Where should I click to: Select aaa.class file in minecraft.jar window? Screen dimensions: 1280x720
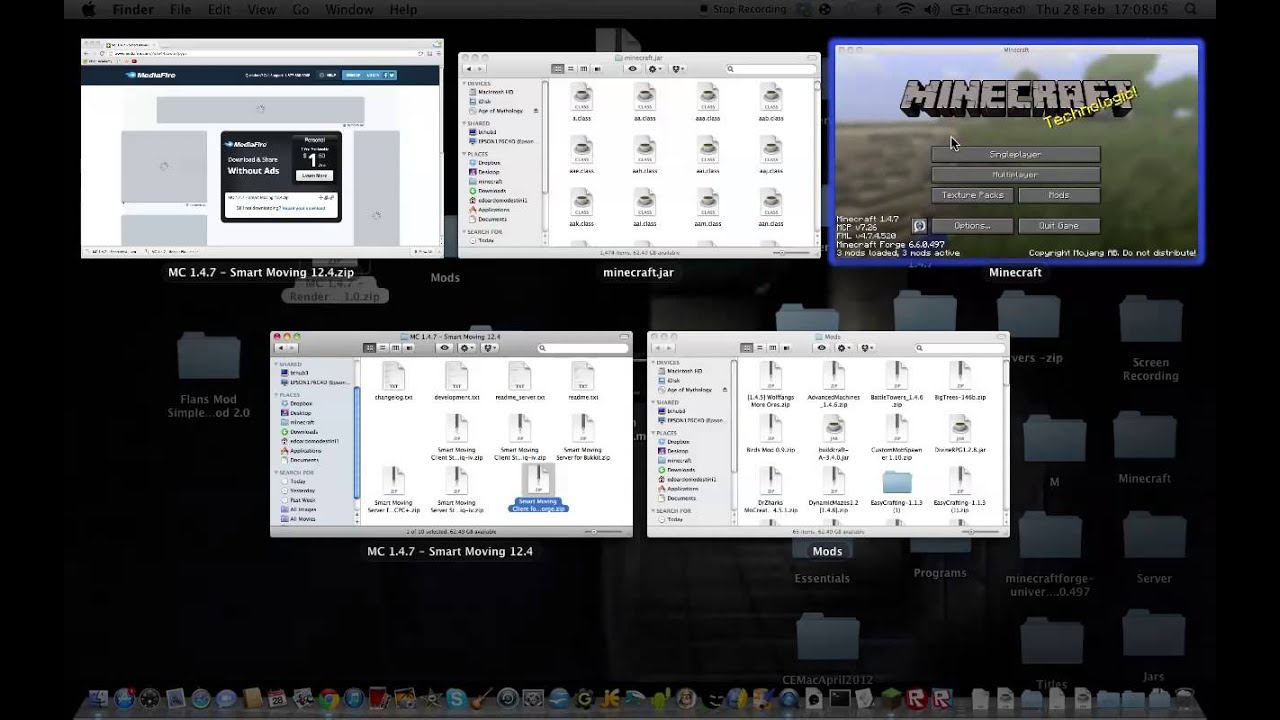click(x=707, y=104)
